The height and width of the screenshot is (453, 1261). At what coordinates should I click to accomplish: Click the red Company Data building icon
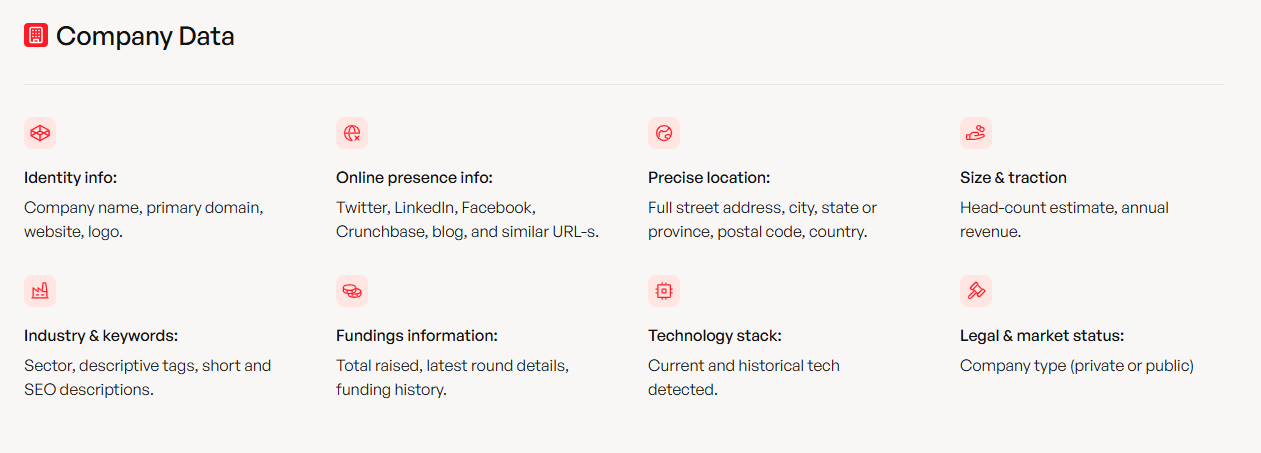coord(36,36)
